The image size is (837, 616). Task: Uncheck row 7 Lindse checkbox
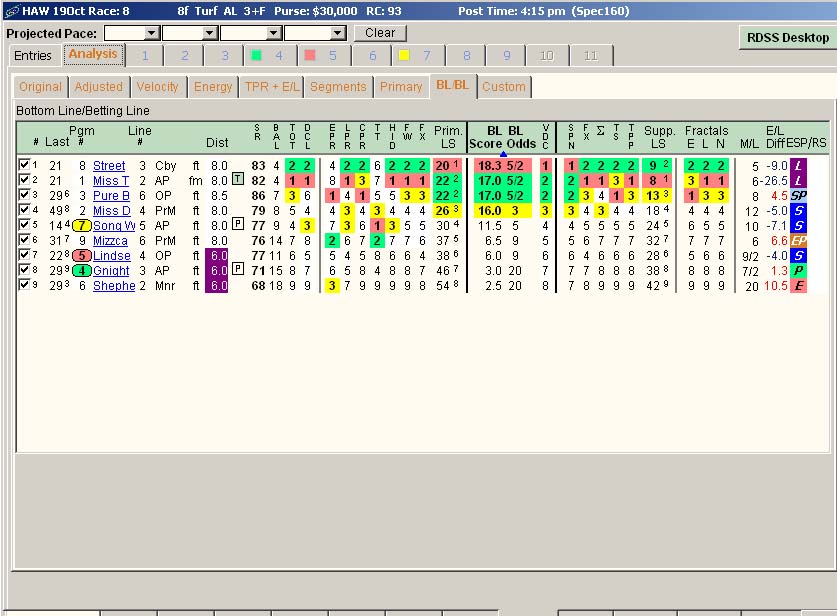click(24, 254)
